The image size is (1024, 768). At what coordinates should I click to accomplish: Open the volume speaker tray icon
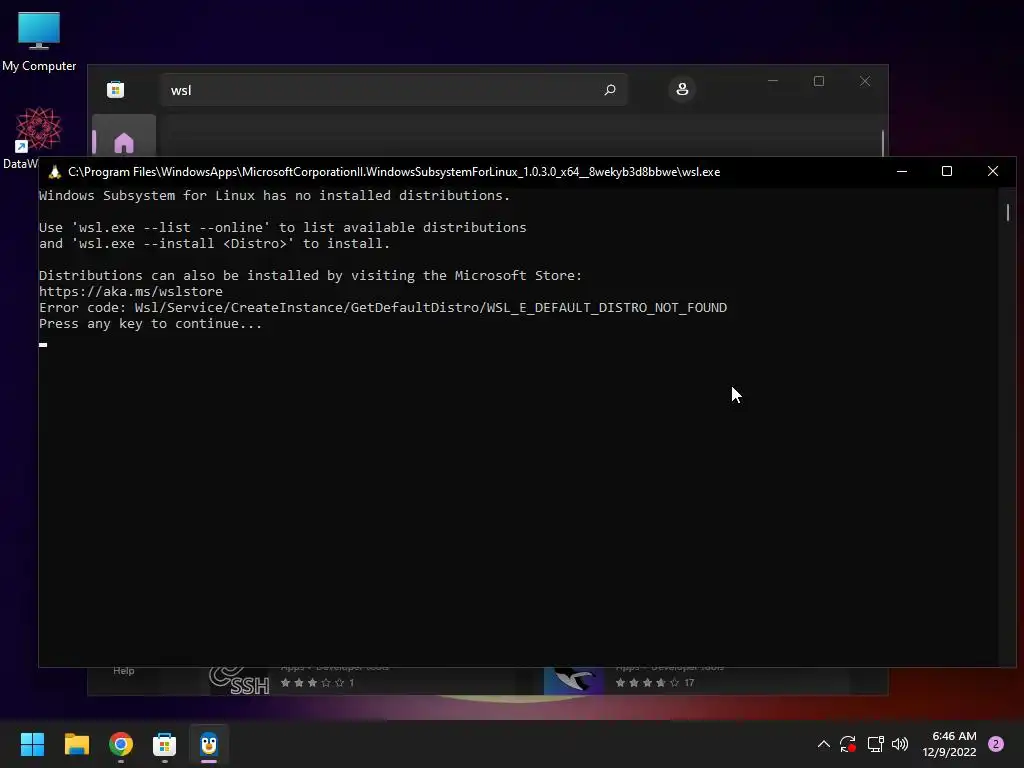(900, 744)
